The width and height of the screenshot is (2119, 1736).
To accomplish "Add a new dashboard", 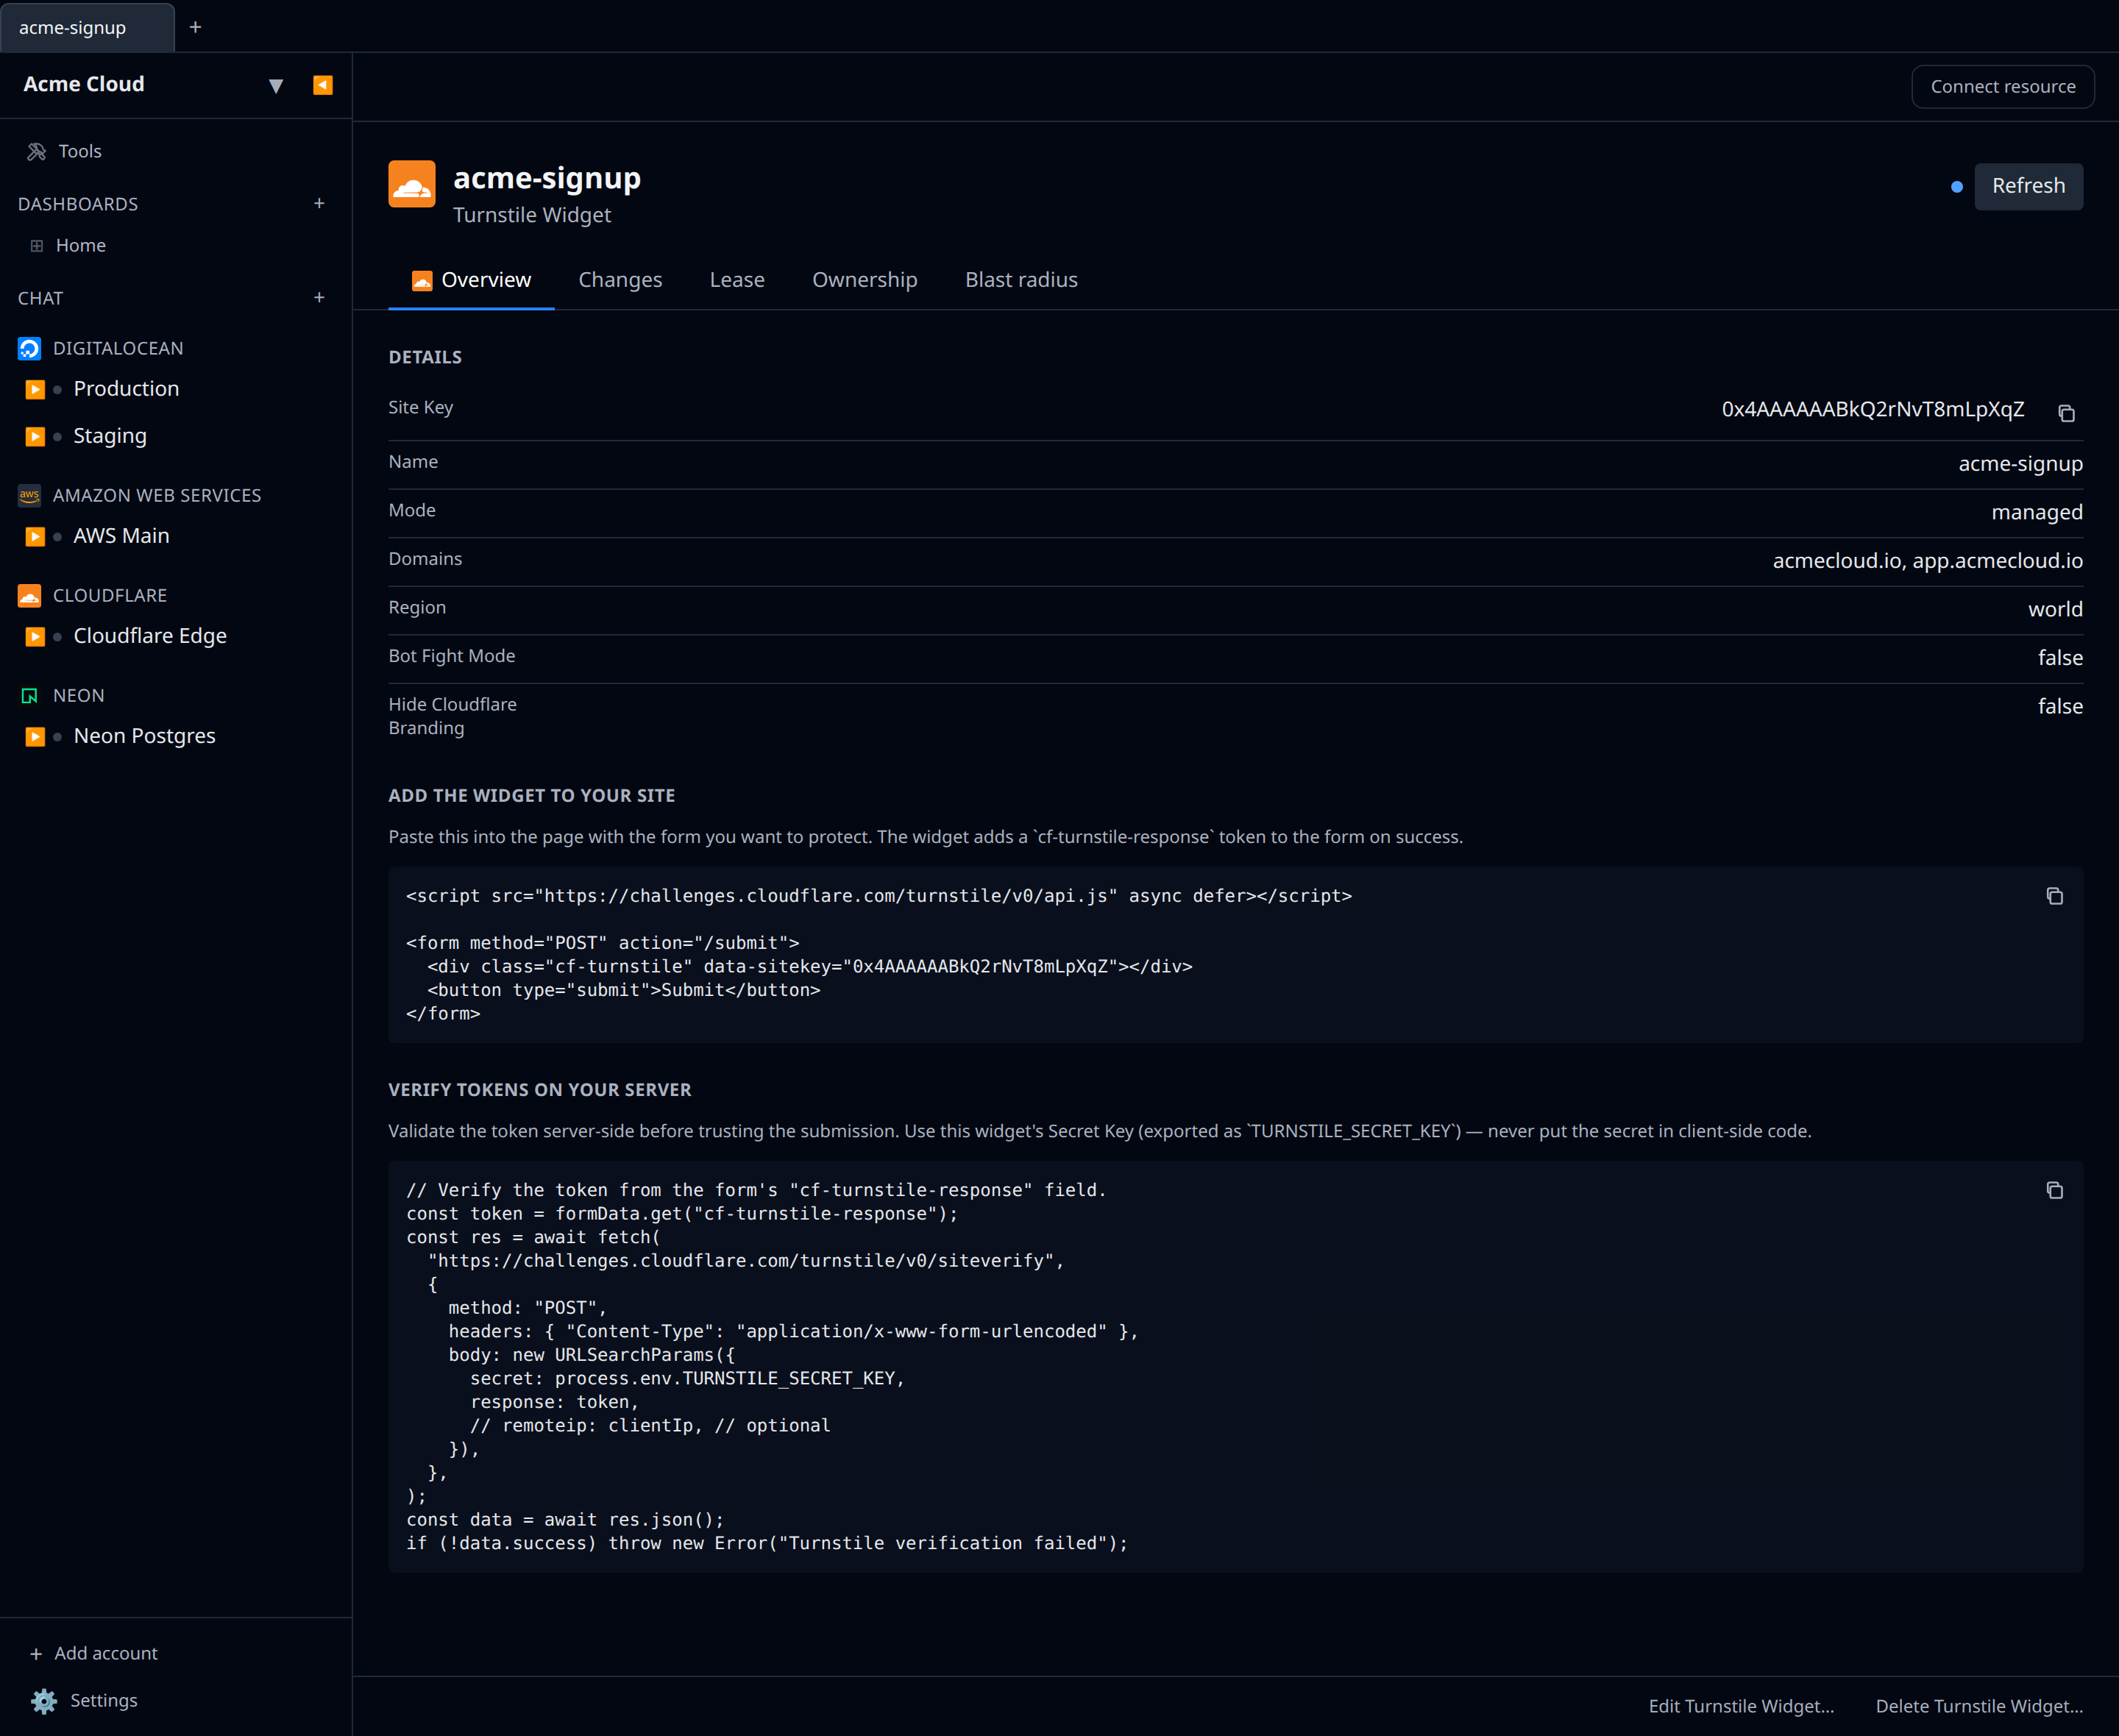I will point(319,203).
